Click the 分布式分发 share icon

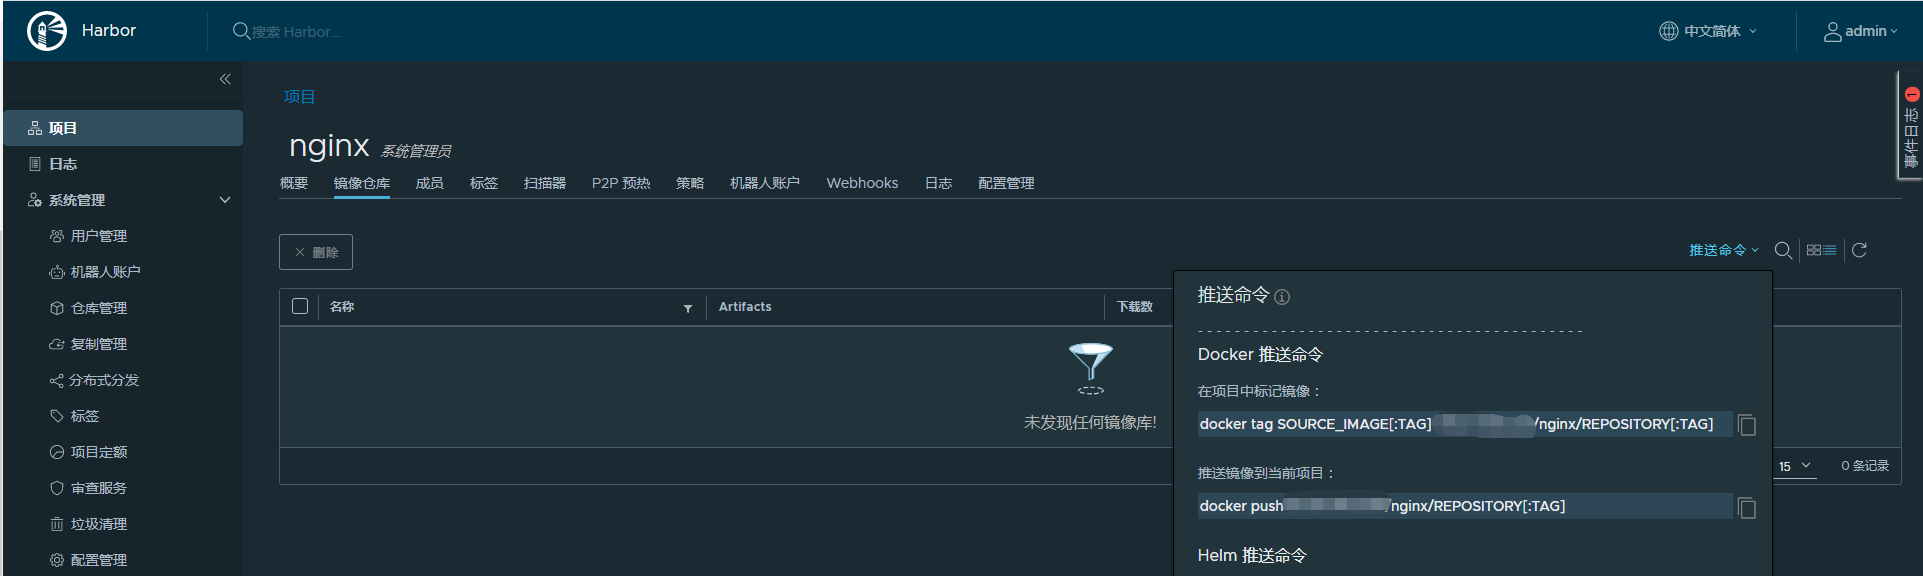(x=57, y=380)
